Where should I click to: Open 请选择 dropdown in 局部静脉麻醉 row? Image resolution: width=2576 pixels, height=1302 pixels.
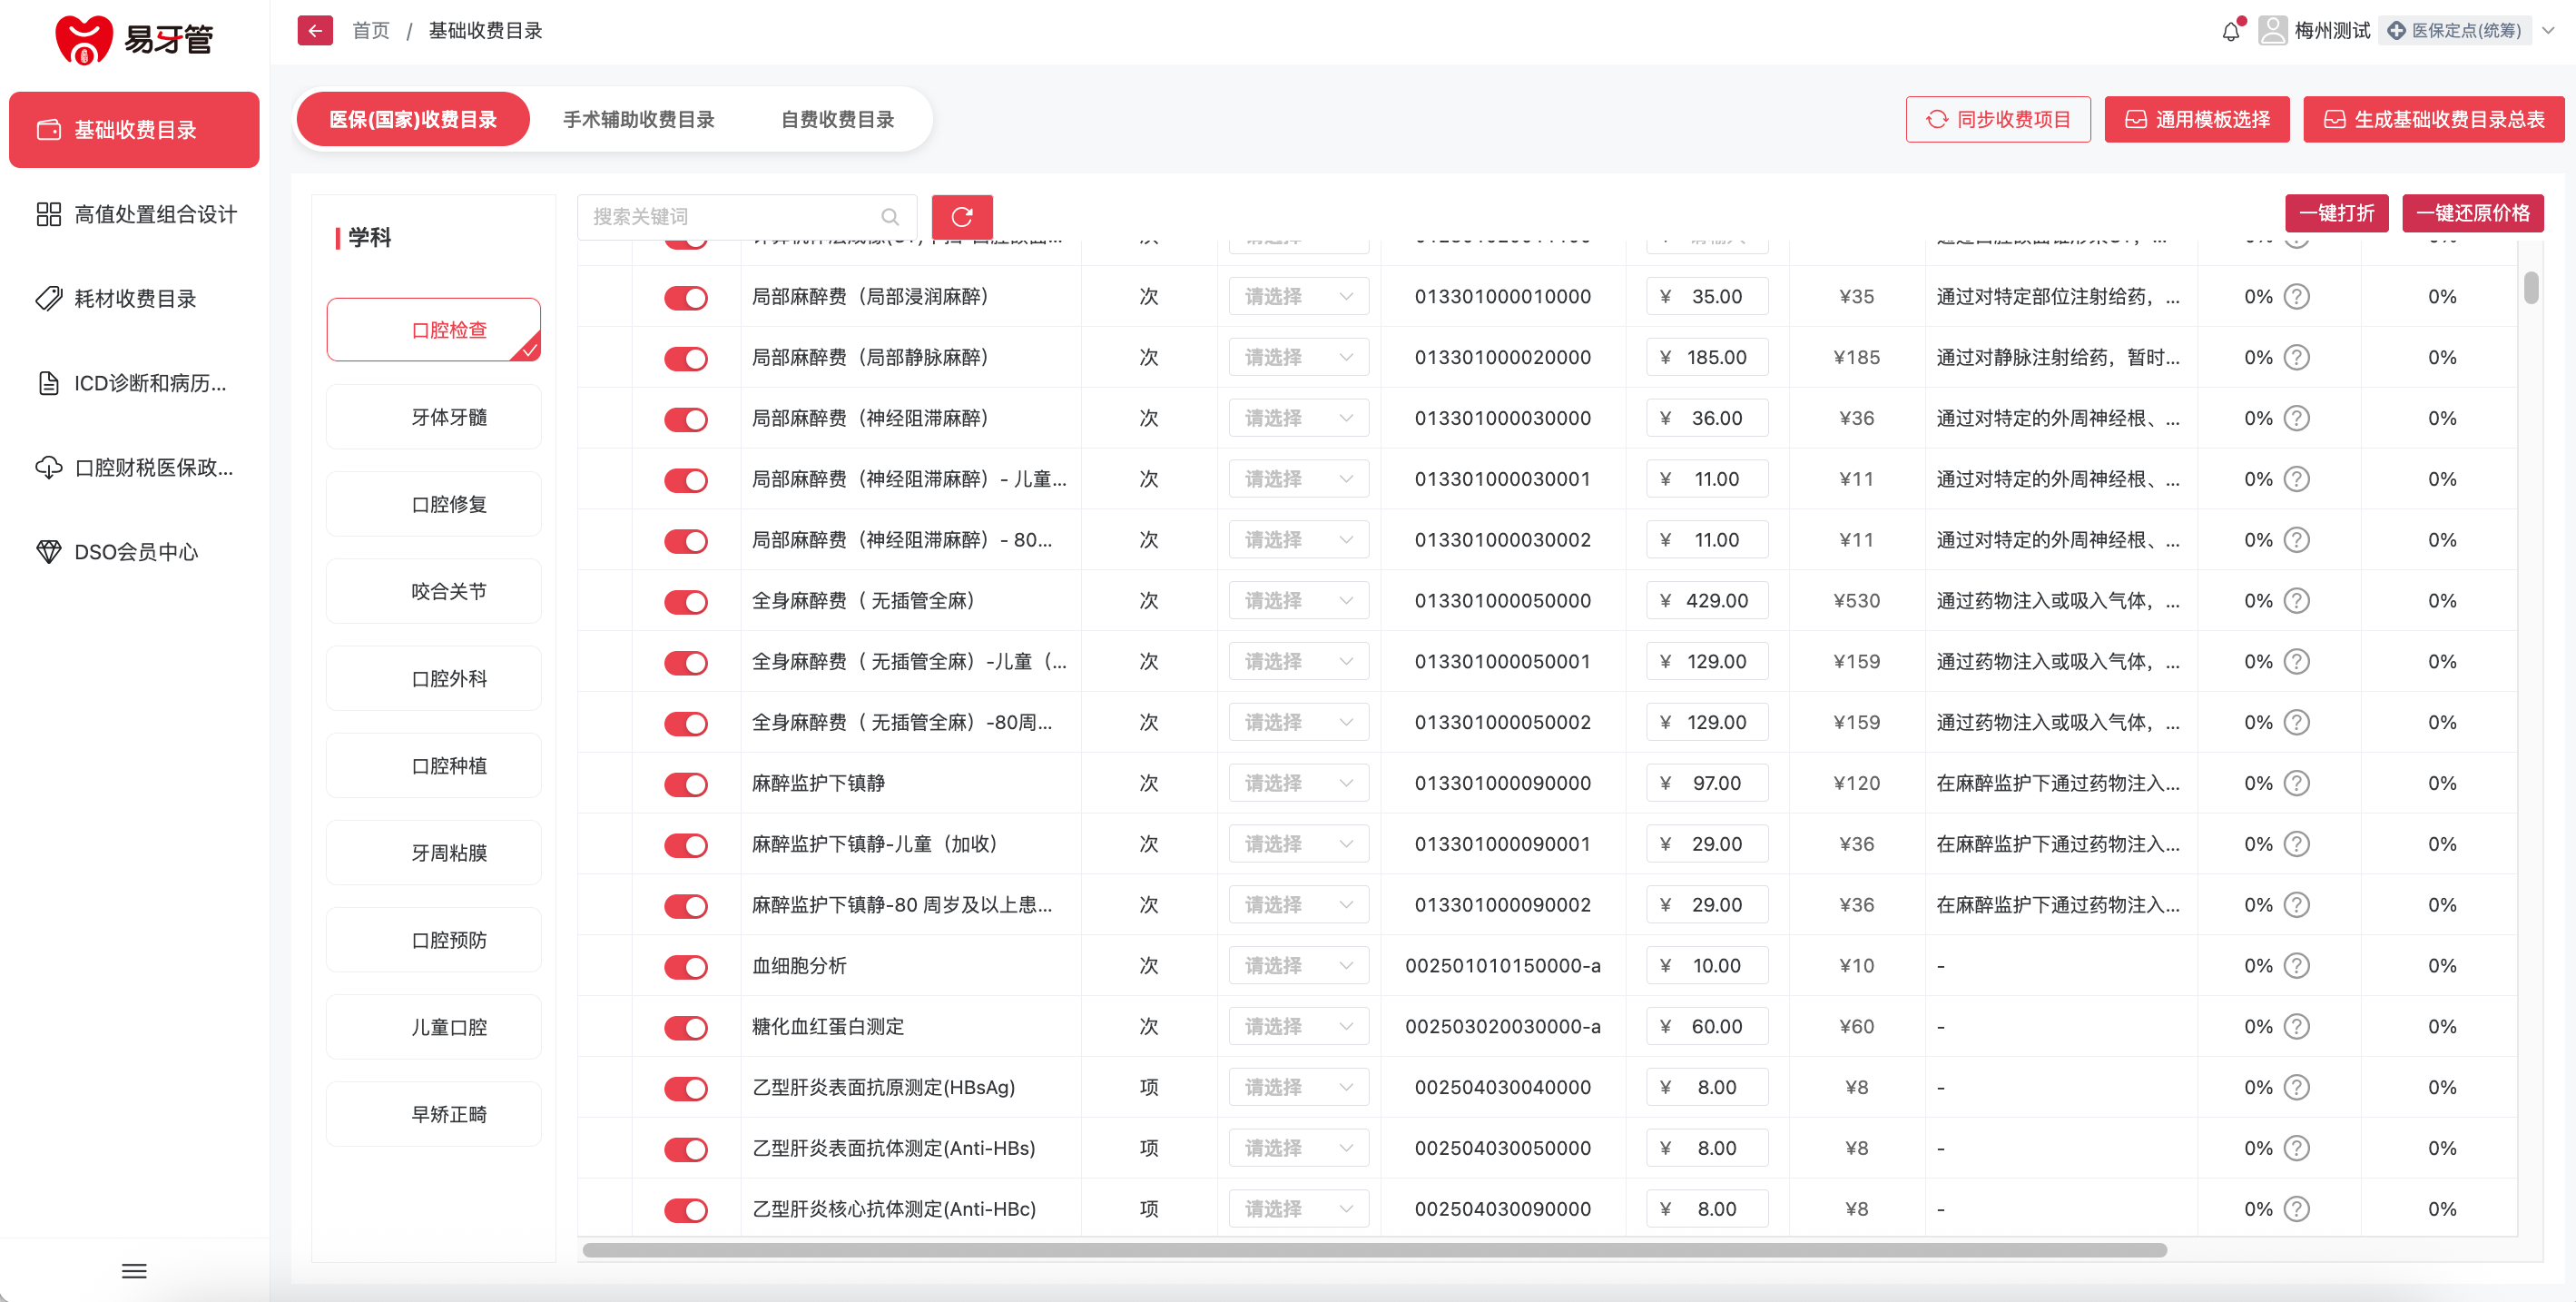pos(1298,358)
